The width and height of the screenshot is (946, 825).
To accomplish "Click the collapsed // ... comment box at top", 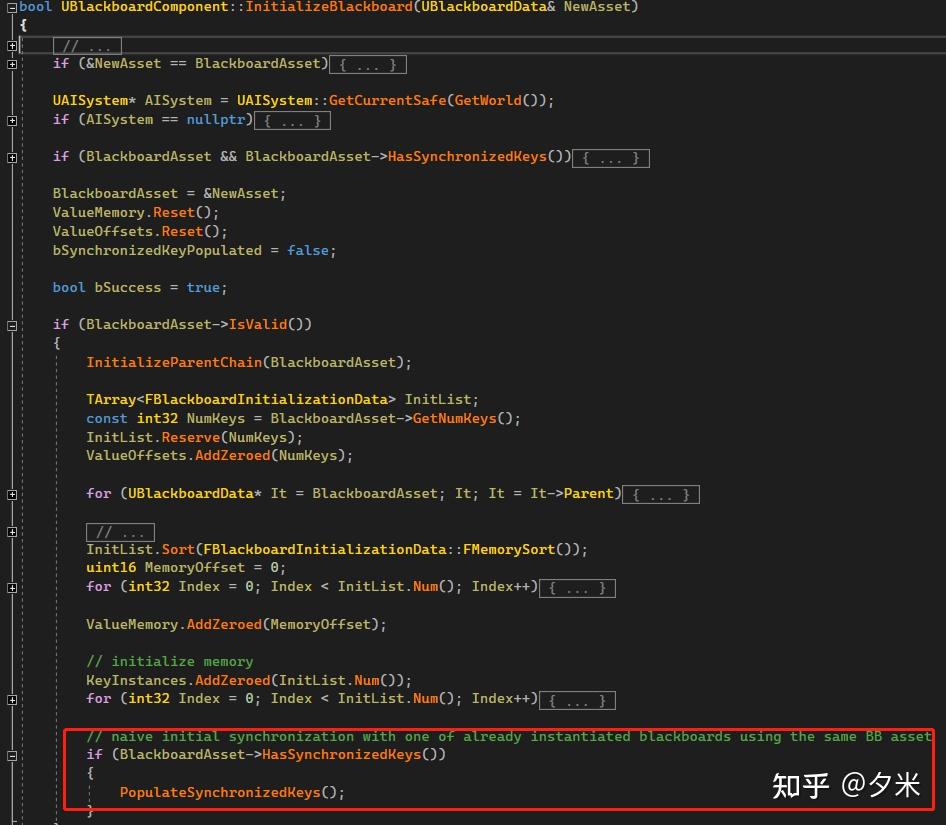I will pyautogui.click(x=87, y=46).
